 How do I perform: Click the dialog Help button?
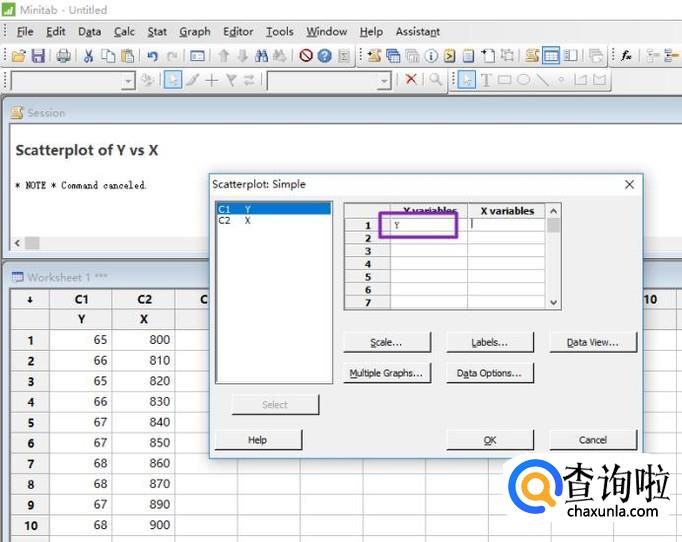pos(258,440)
